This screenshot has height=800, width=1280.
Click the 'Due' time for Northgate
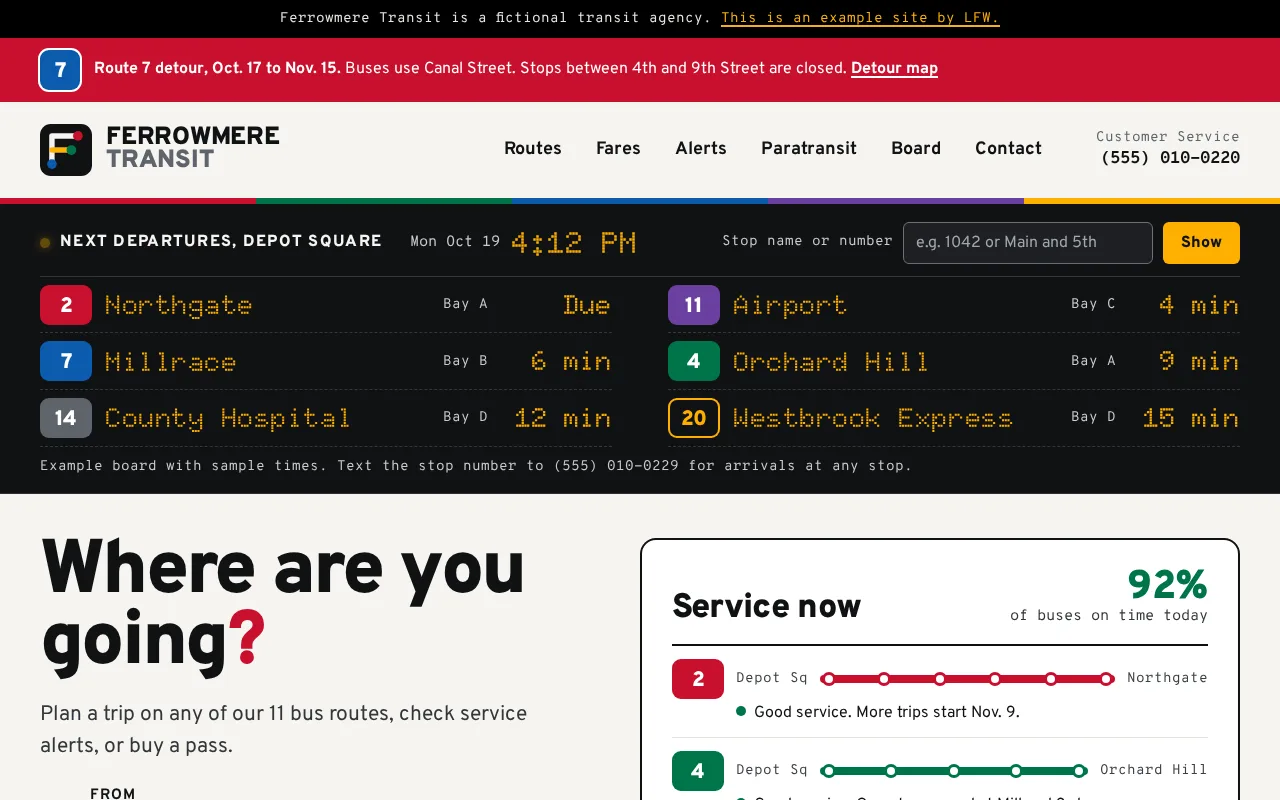(586, 305)
